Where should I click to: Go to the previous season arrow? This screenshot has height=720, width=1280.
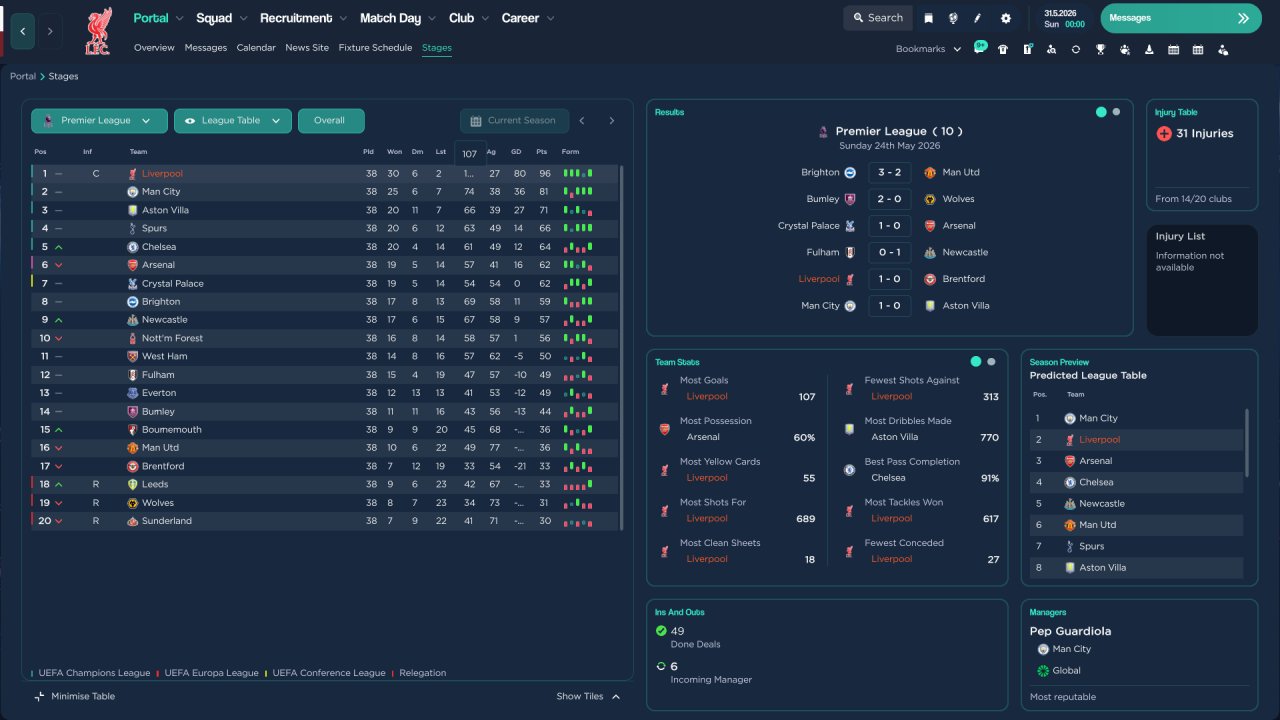582,121
